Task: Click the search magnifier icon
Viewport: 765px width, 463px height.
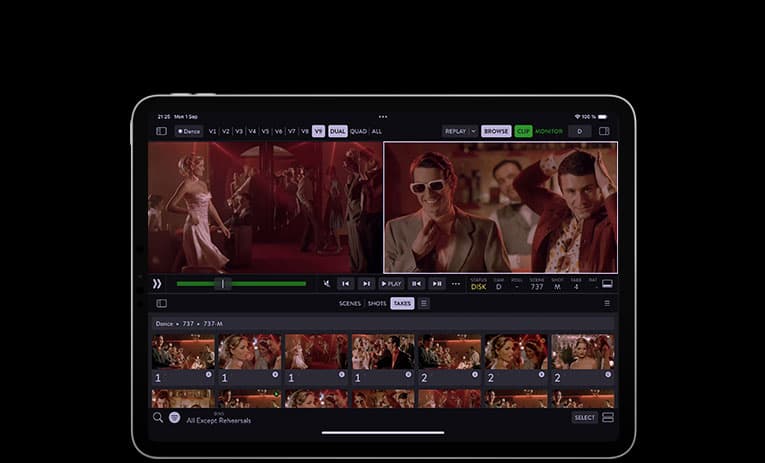Action: point(158,417)
